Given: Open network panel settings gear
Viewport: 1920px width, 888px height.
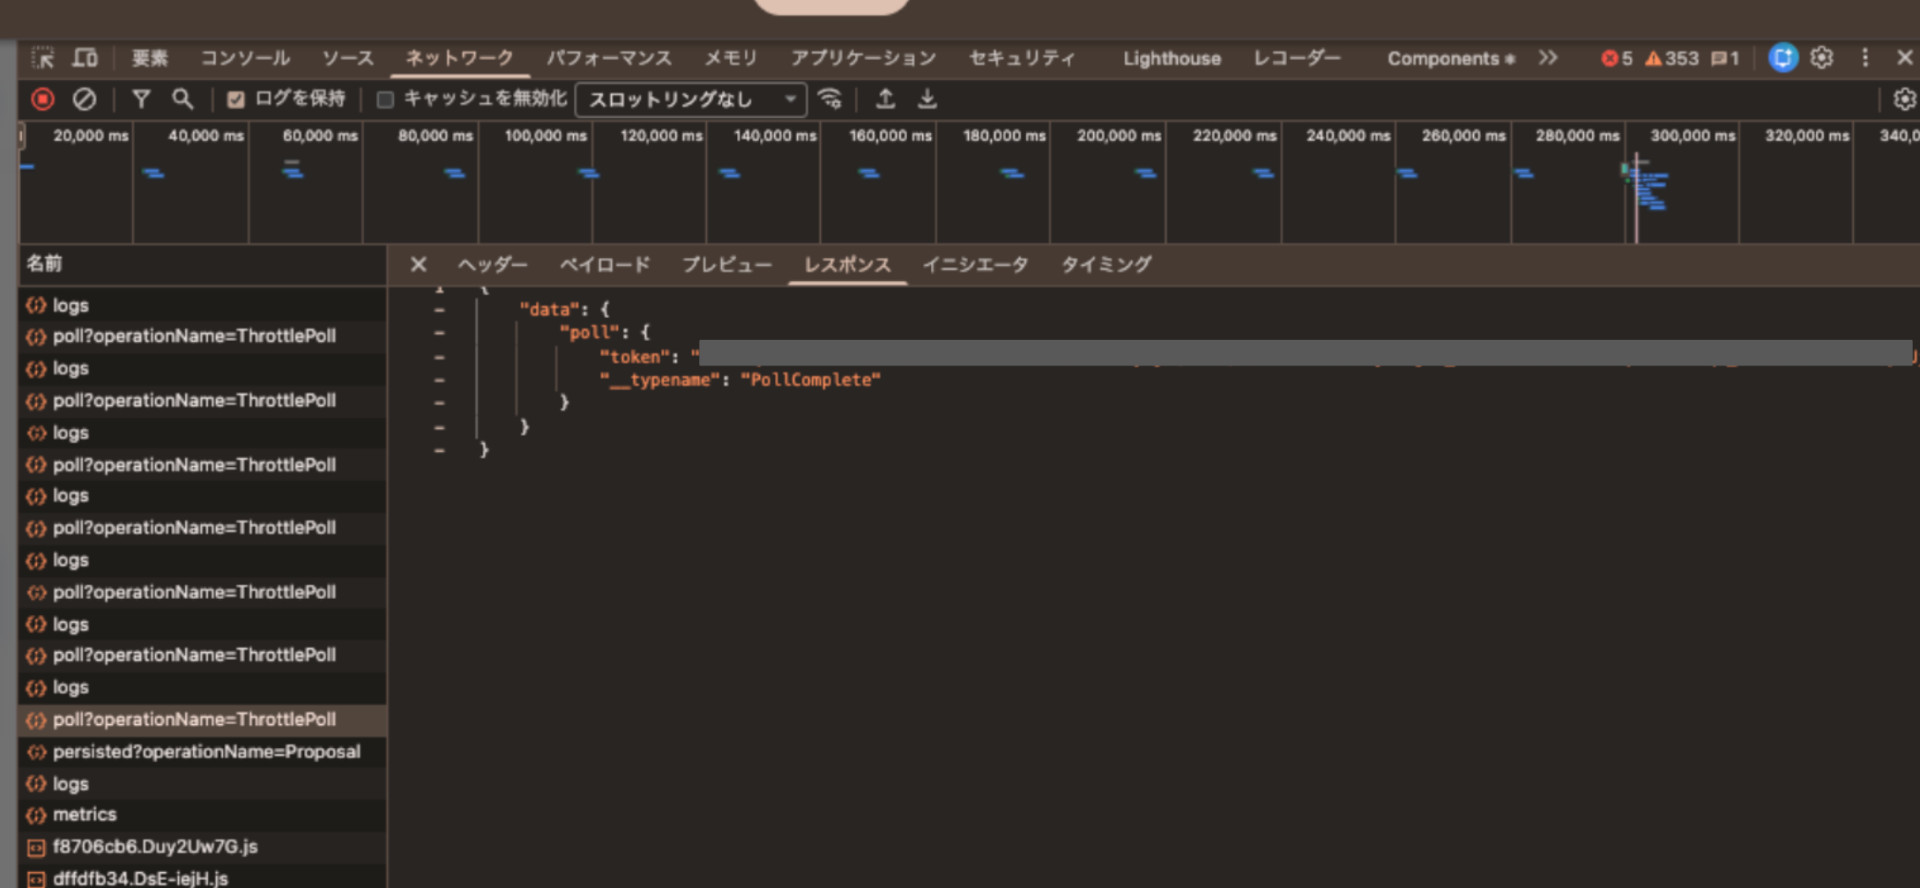Looking at the screenshot, I should (x=1904, y=99).
